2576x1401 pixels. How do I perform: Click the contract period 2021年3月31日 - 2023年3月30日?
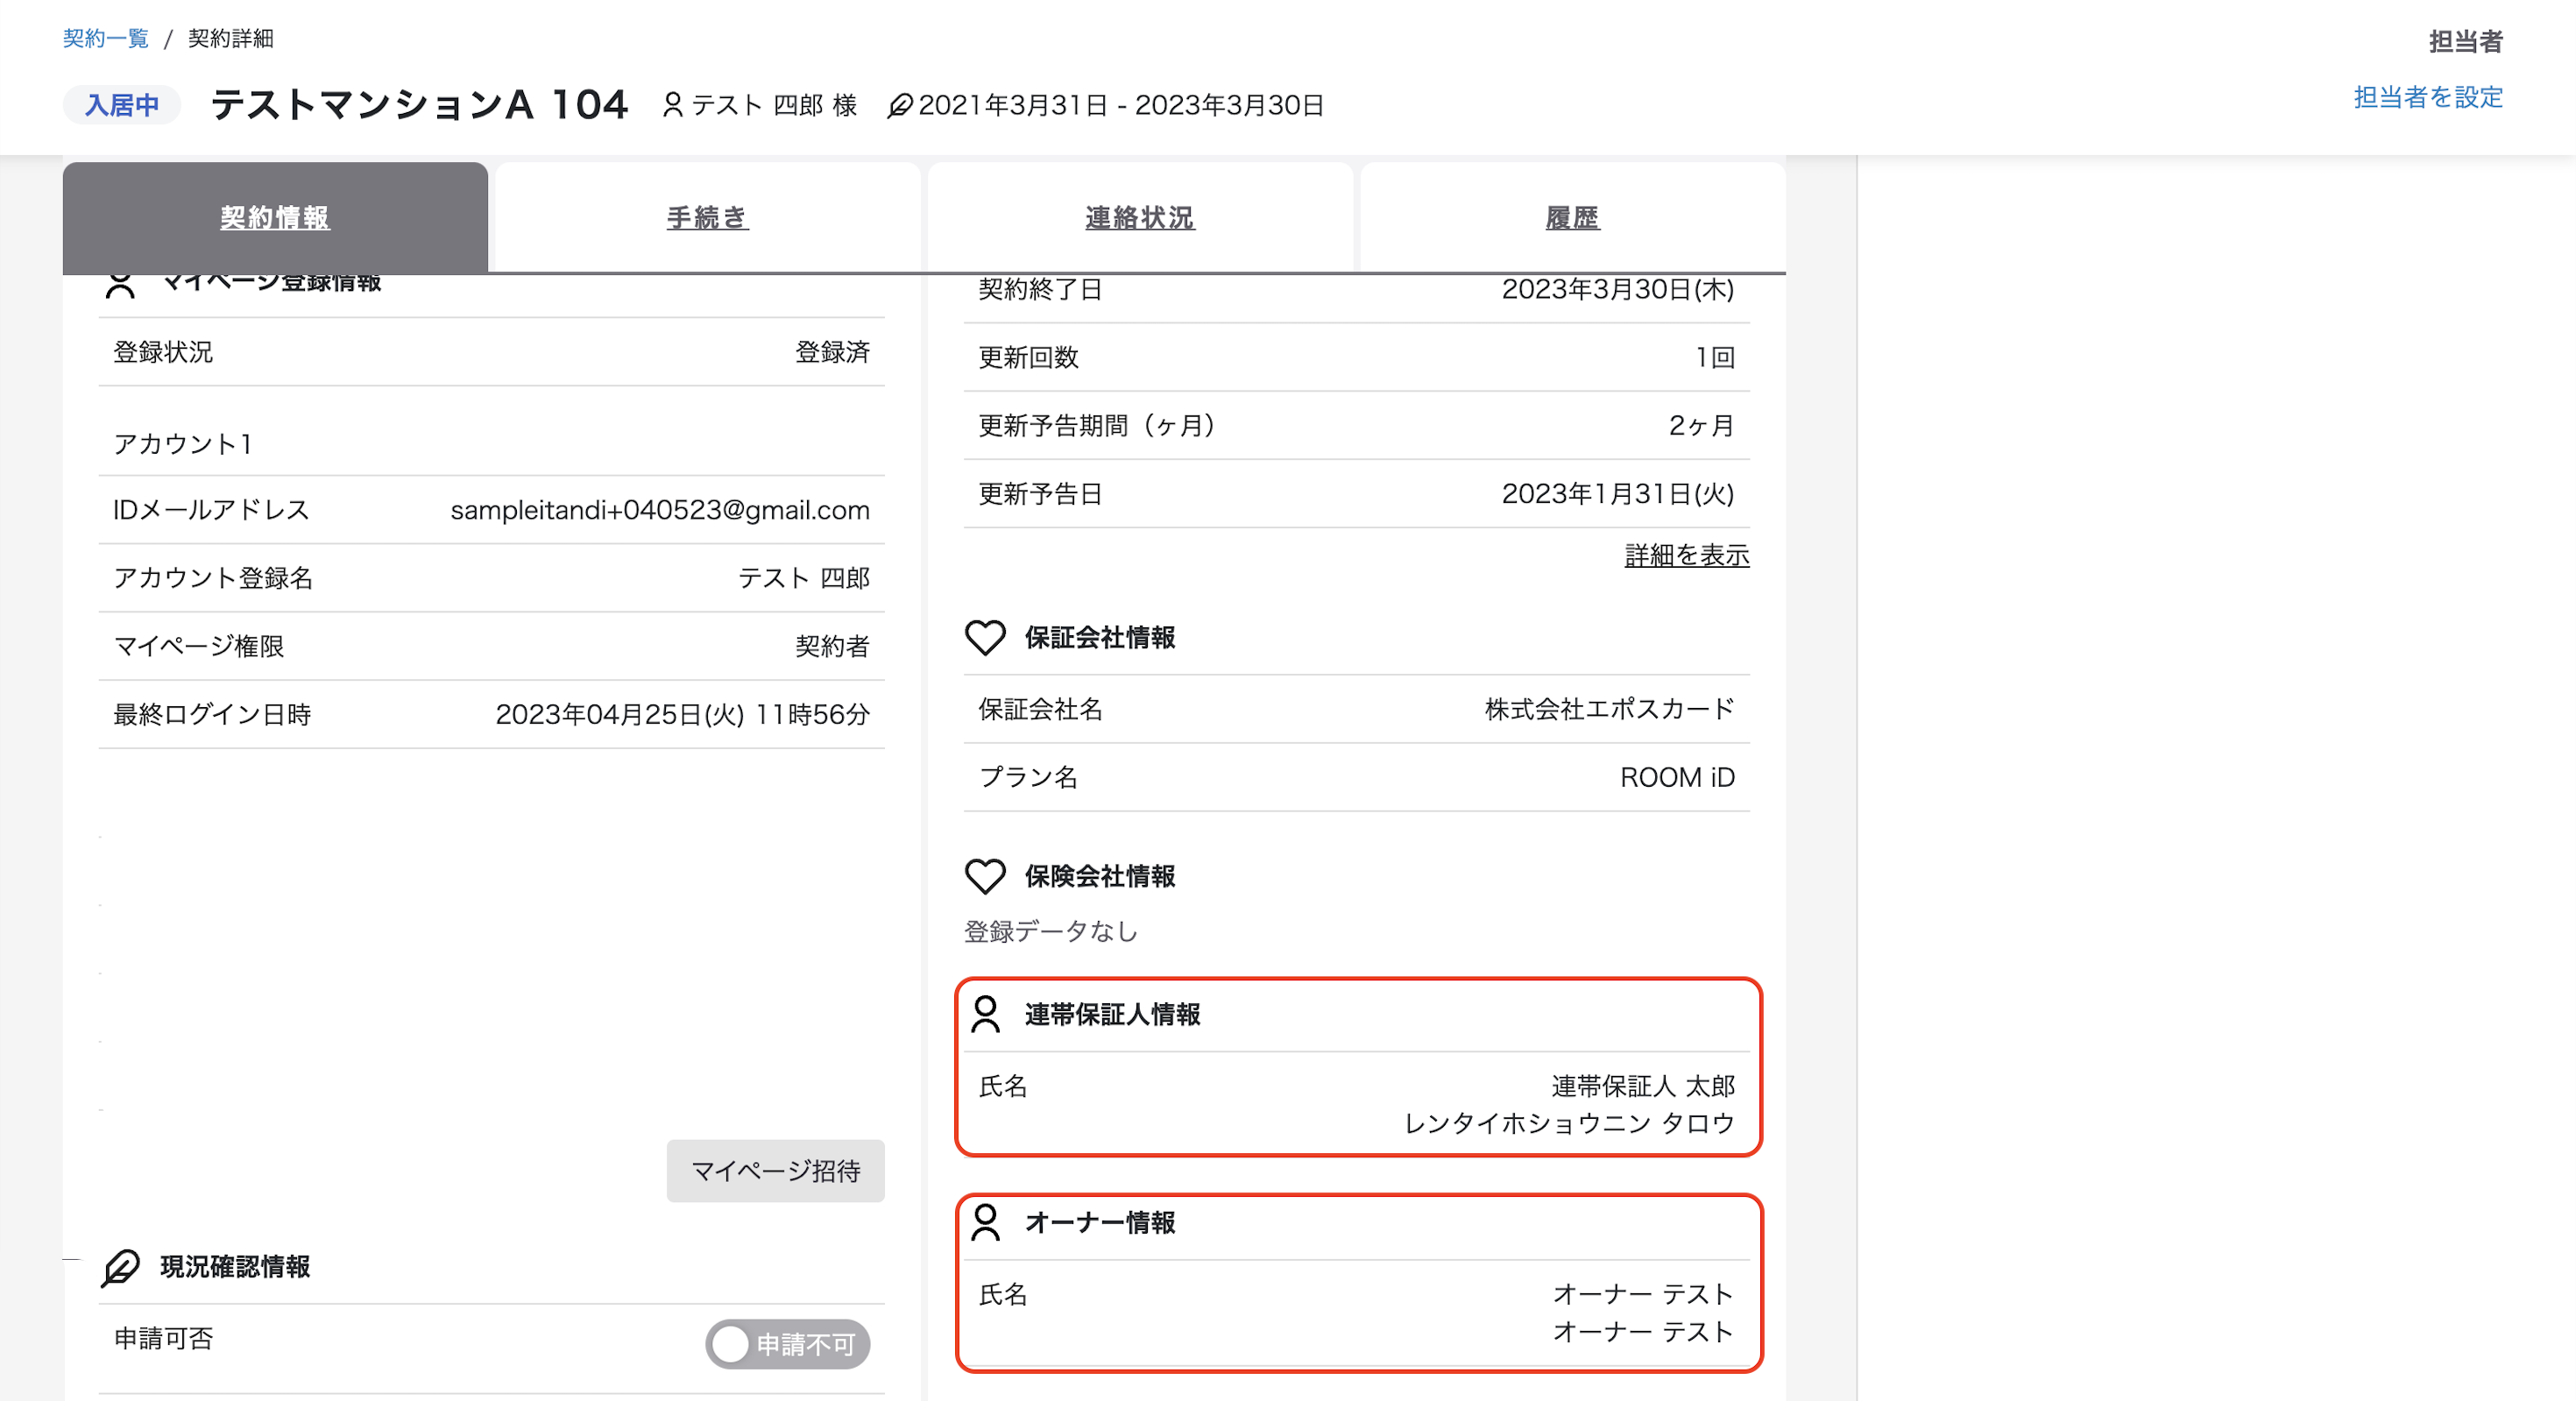[1121, 105]
